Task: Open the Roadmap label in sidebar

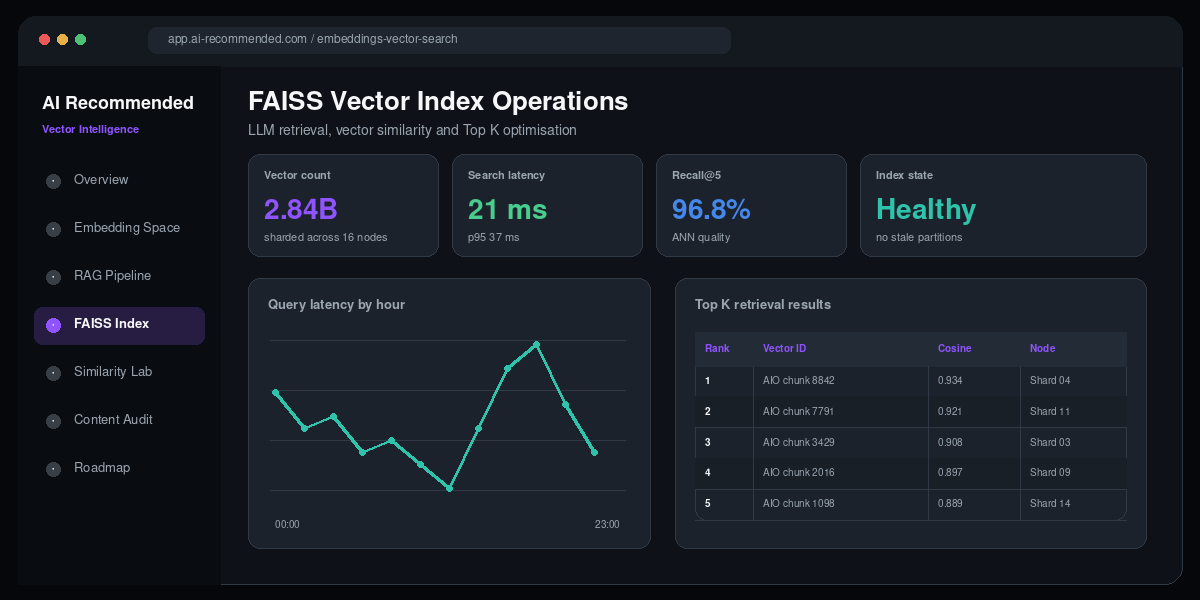Action: click(102, 468)
